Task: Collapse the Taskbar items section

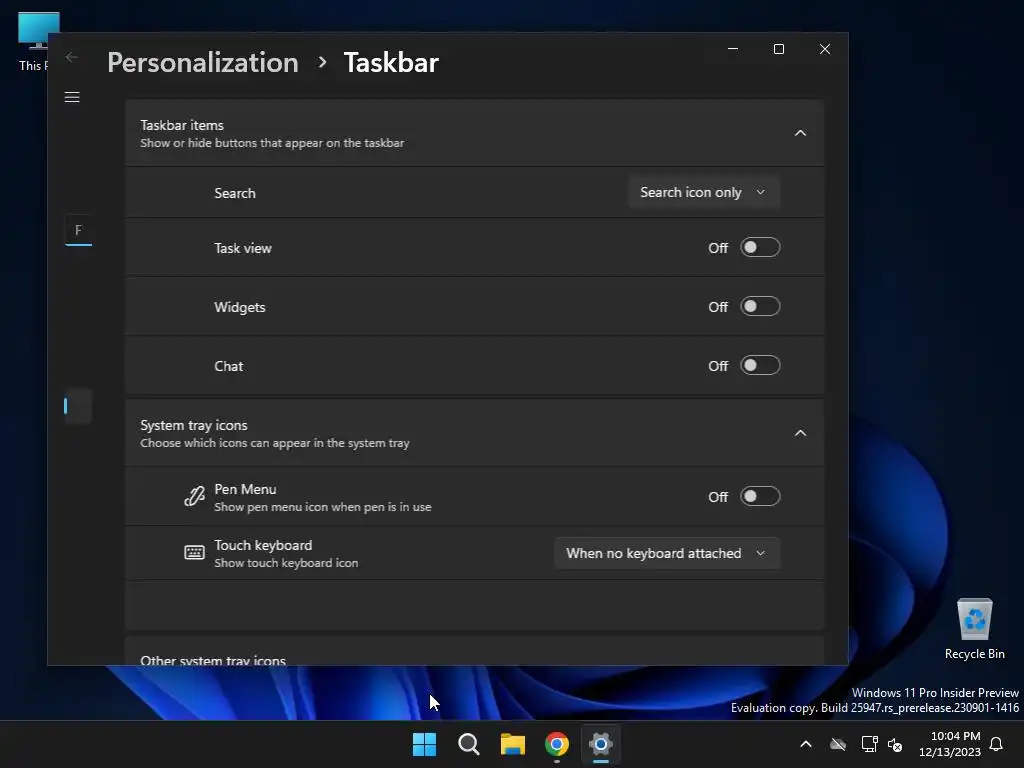Action: (800, 133)
